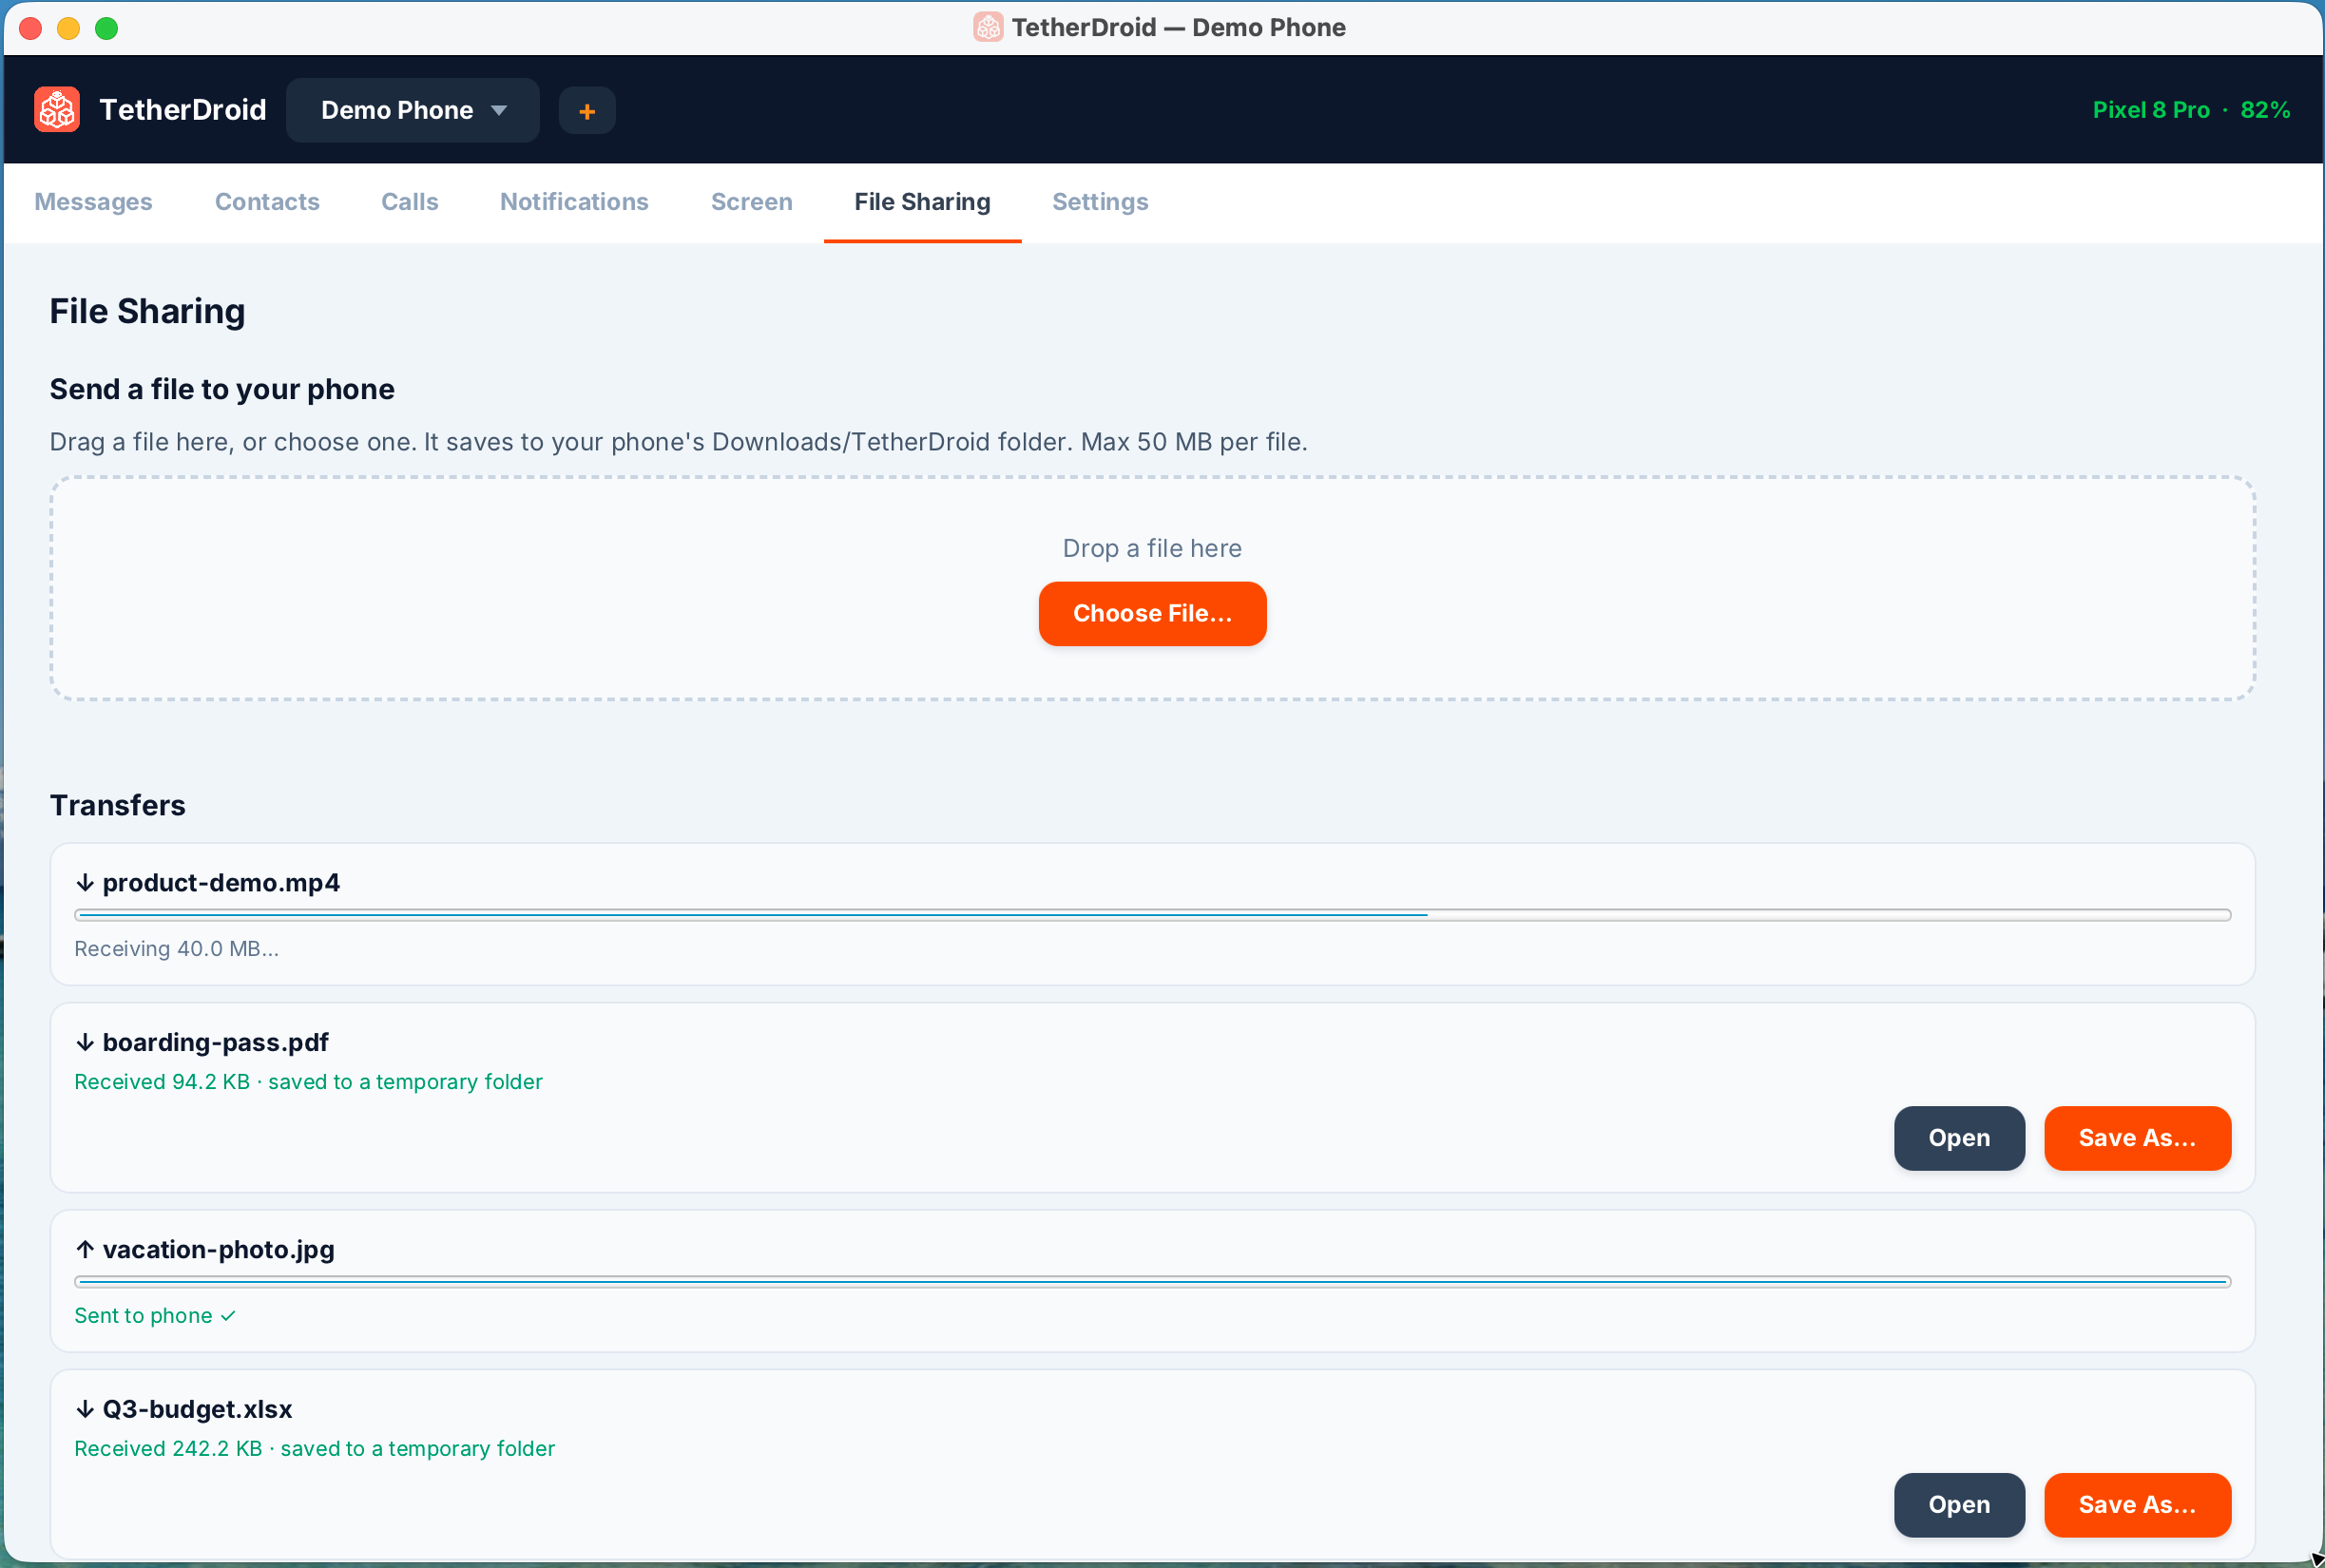
Task: Click the Sent to phone status text
Action: [x=155, y=1315]
